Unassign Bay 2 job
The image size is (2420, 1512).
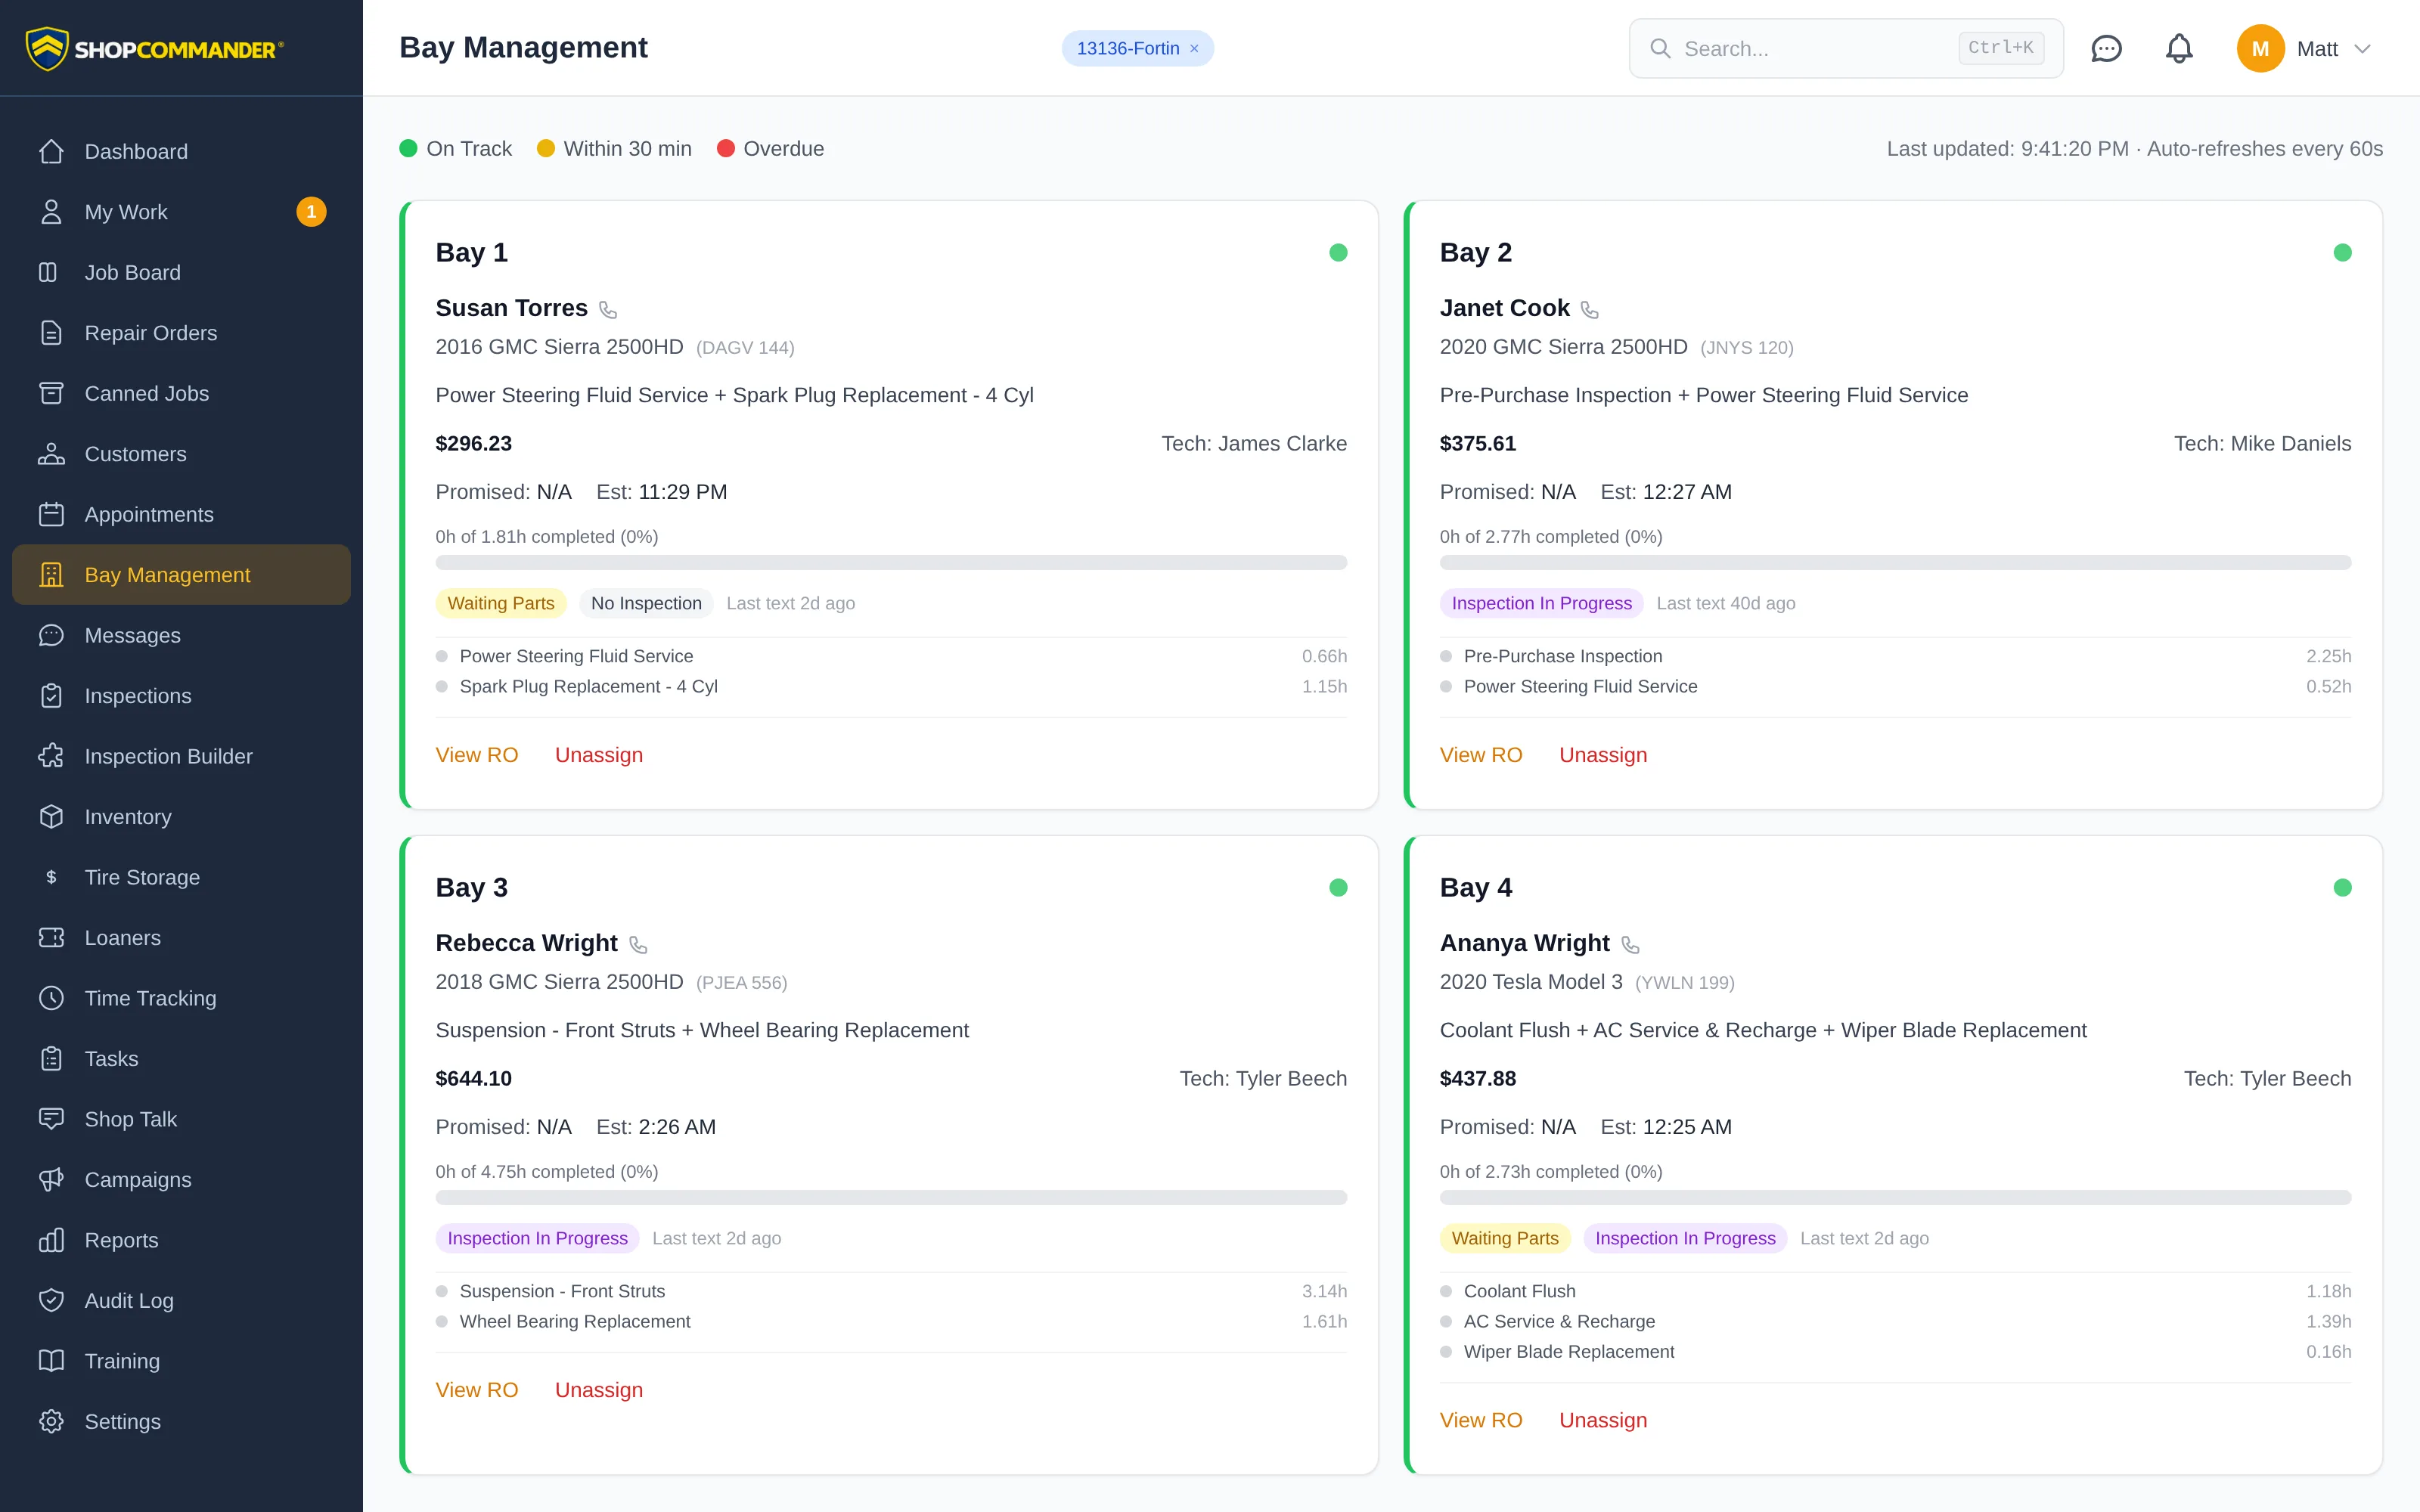pyautogui.click(x=1603, y=755)
